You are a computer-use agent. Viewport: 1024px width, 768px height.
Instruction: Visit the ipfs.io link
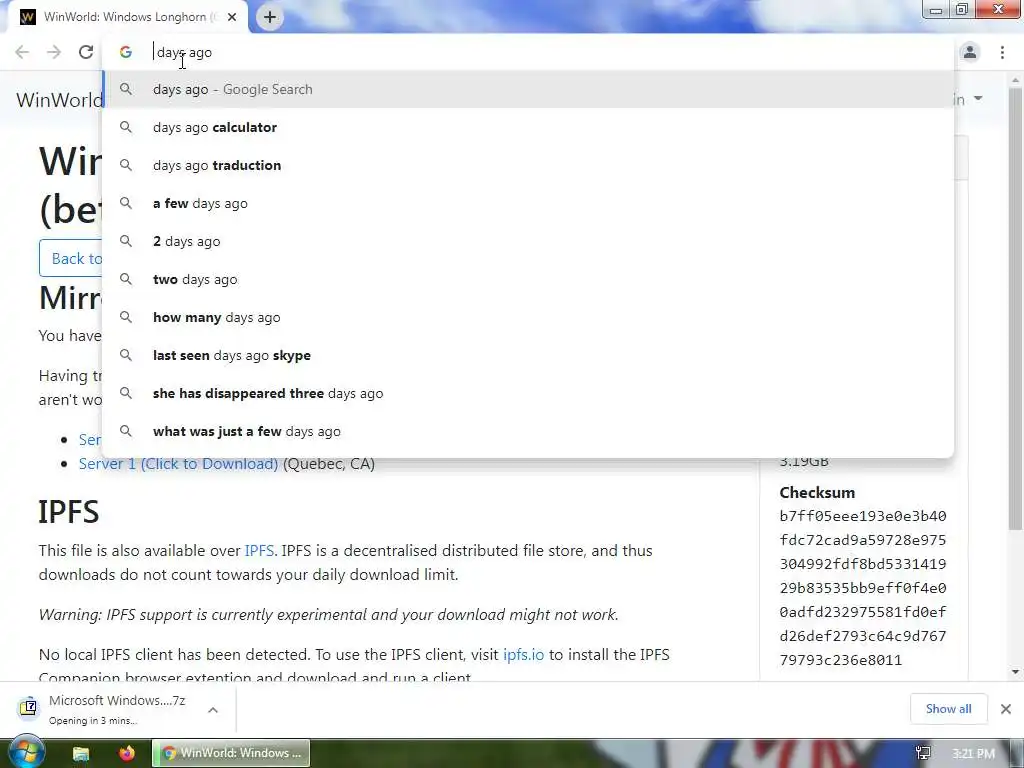pyautogui.click(x=523, y=654)
